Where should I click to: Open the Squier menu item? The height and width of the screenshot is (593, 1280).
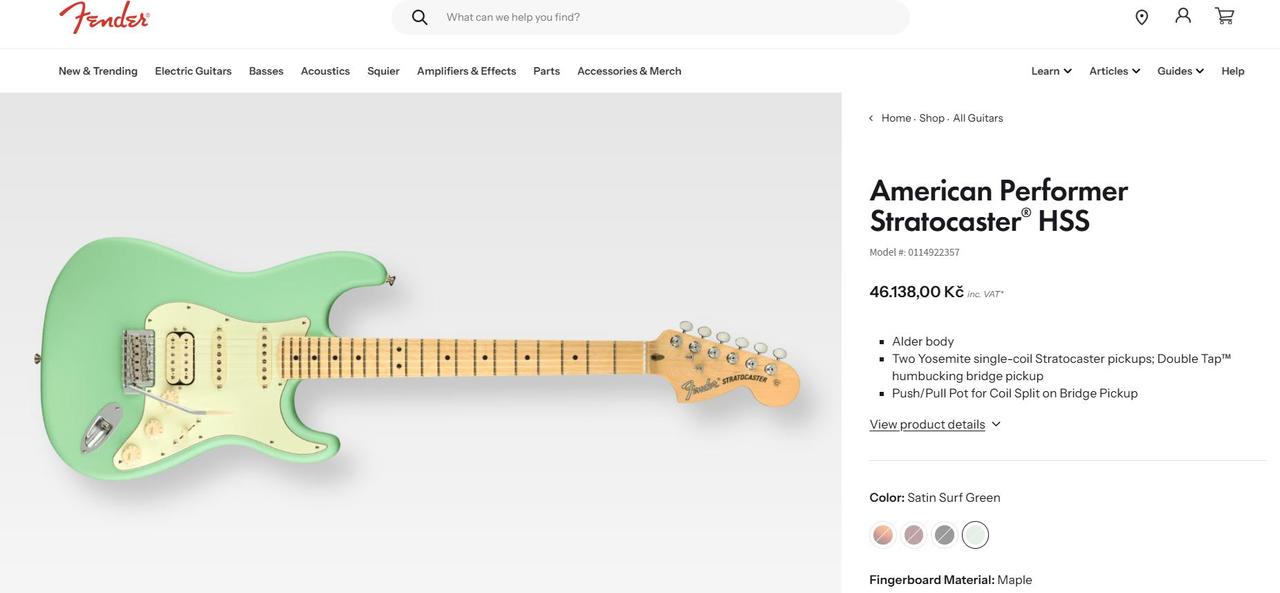383,71
